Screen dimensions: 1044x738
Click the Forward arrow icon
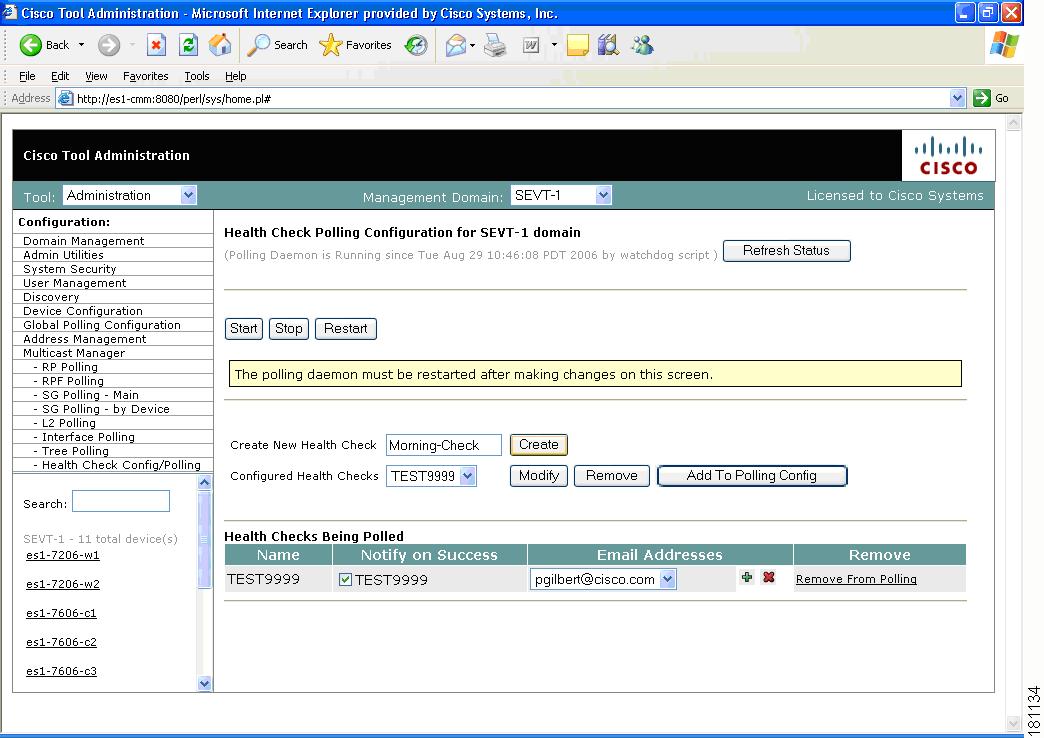[109, 45]
